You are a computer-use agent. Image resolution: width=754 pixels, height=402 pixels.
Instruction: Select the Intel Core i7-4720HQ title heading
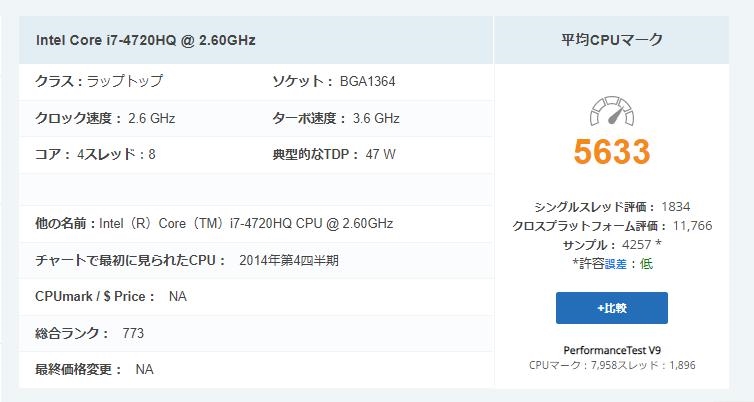pos(146,40)
